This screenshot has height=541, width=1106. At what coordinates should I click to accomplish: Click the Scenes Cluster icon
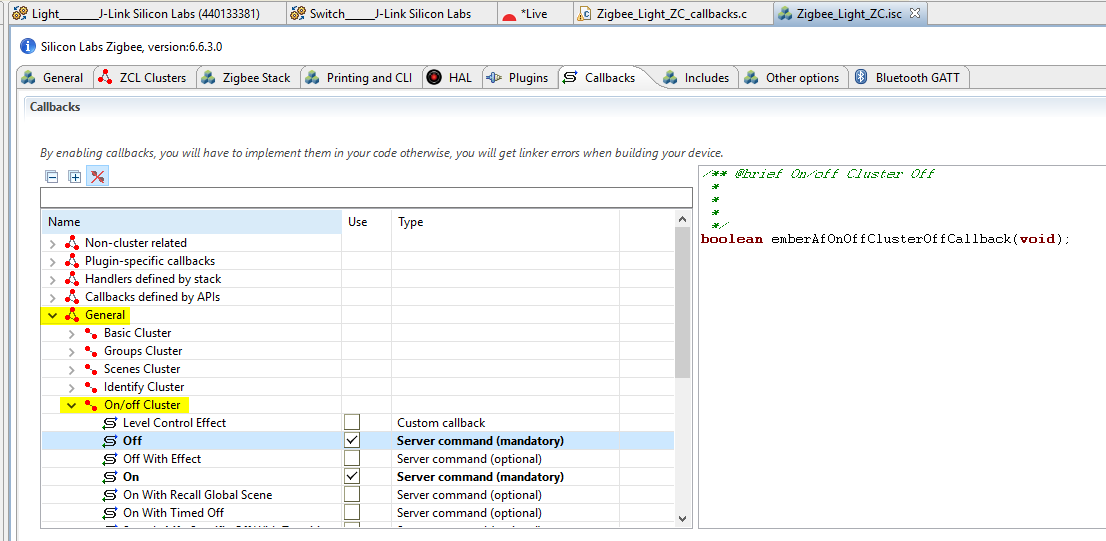tap(91, 369)
